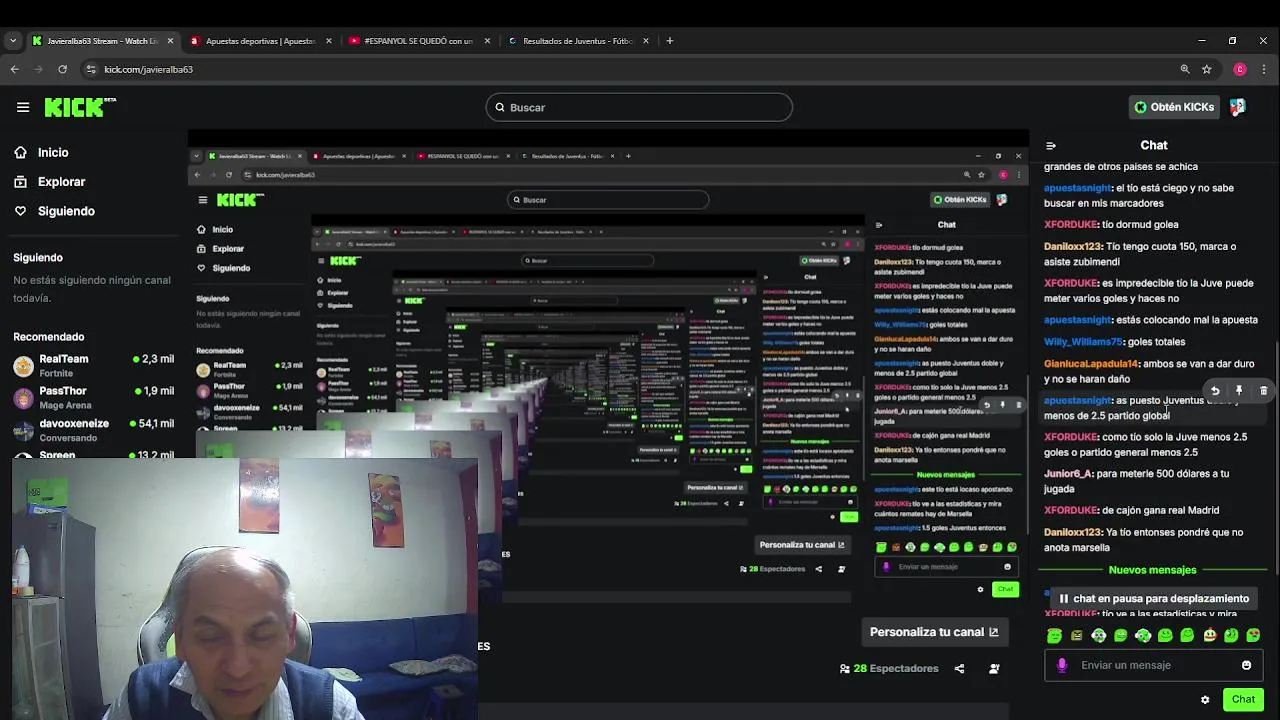Click the Explorar icon in sidebar

click(x=21, y=182)
